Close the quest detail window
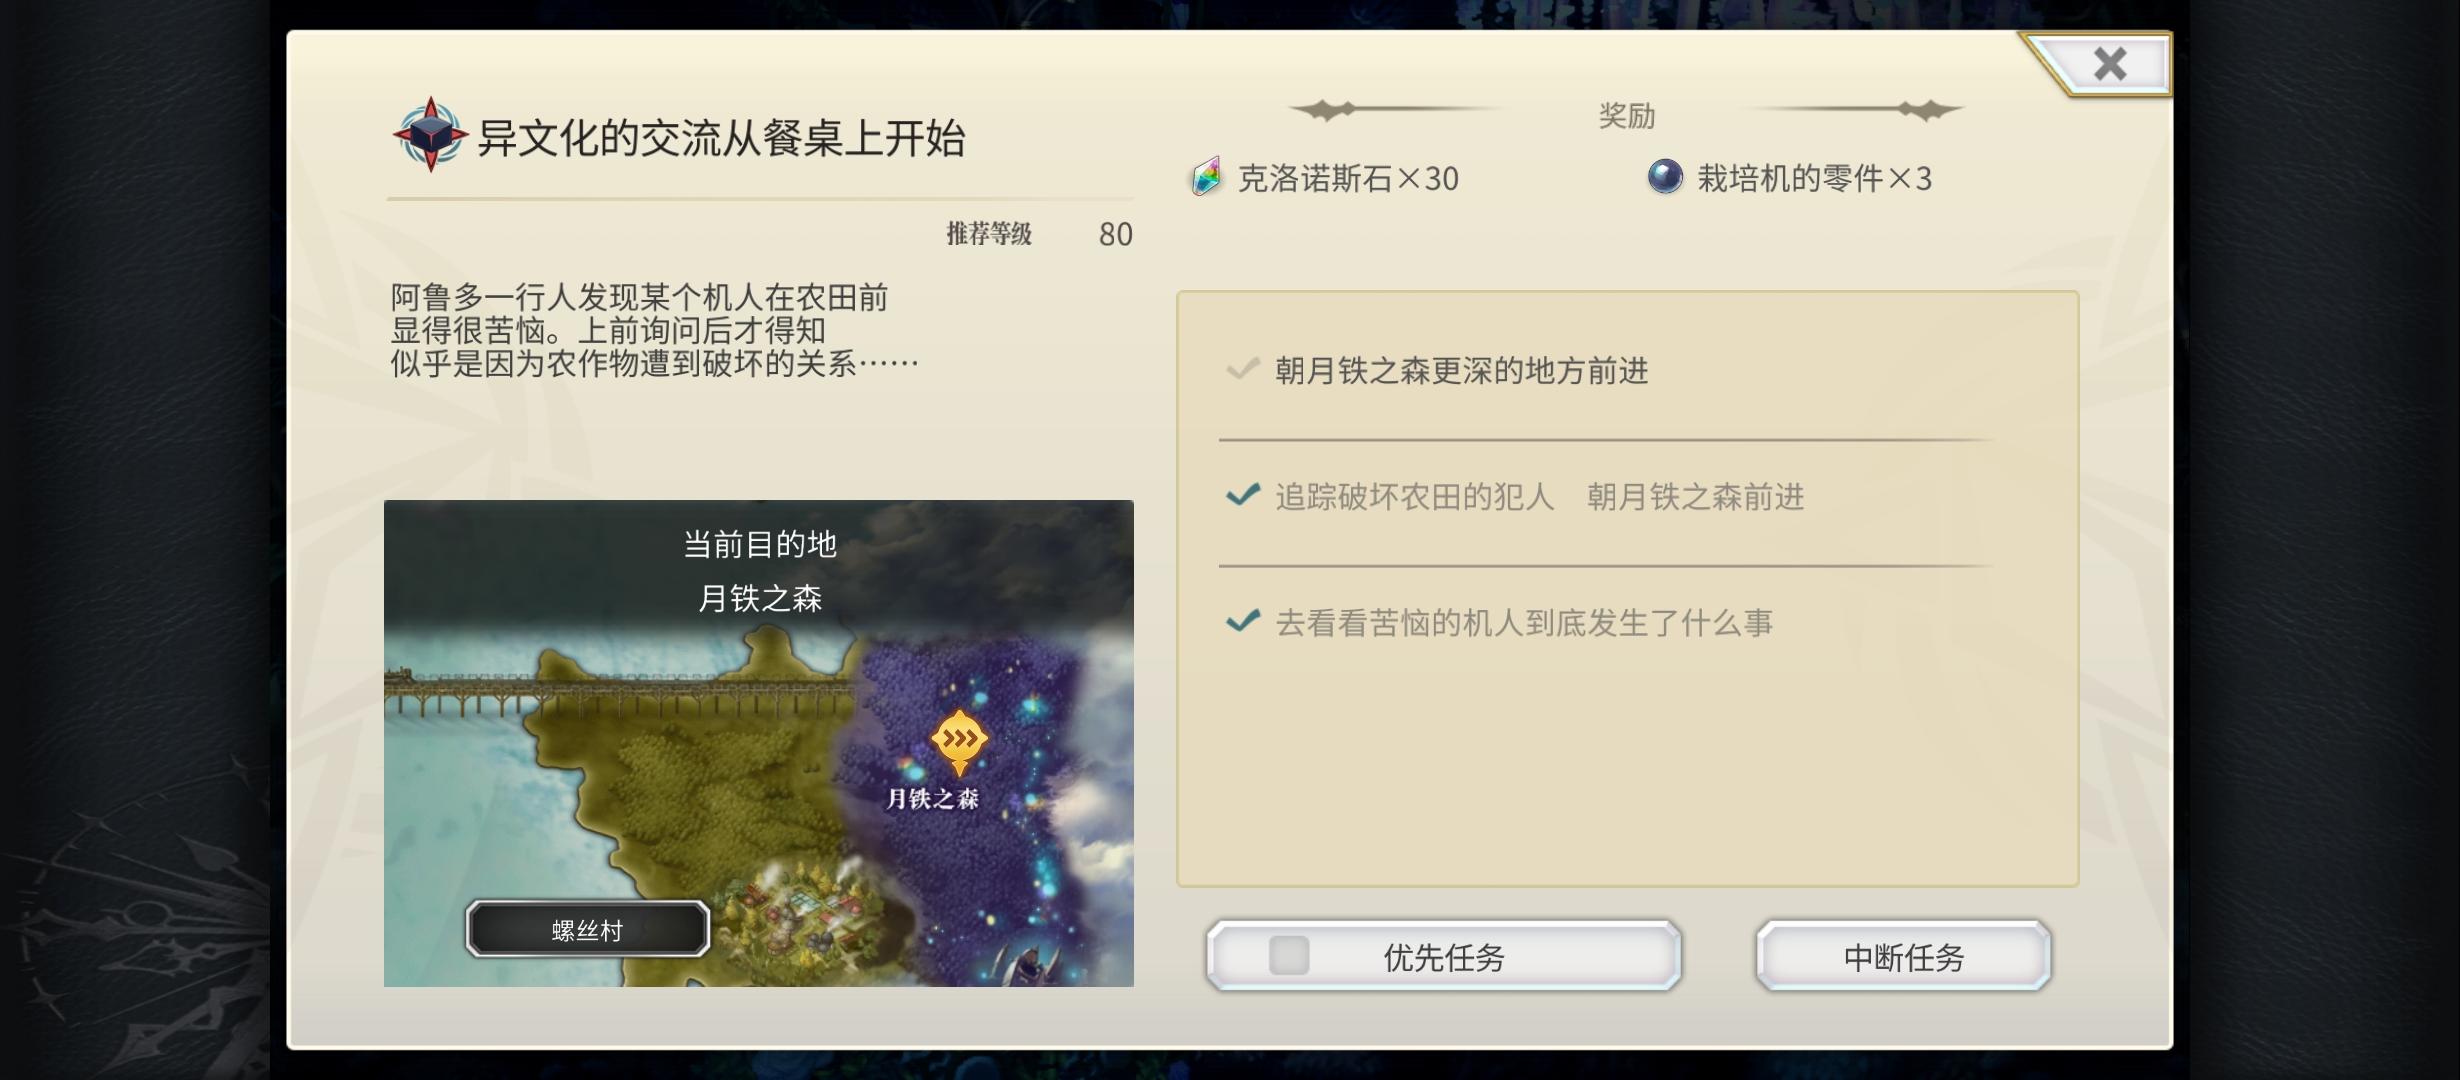Screen dimensions: 2460x1080 click(2108, 64)
